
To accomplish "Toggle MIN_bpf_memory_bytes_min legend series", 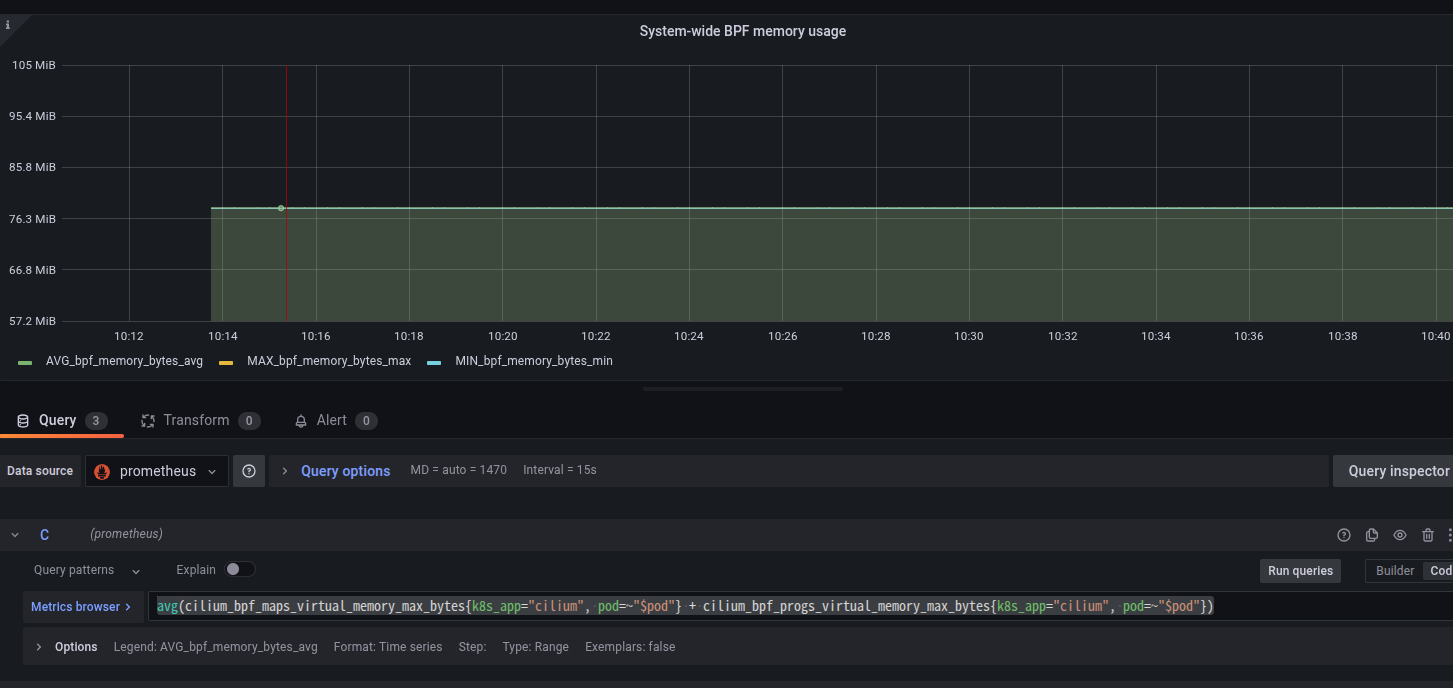I will click(x=534, y=361).
